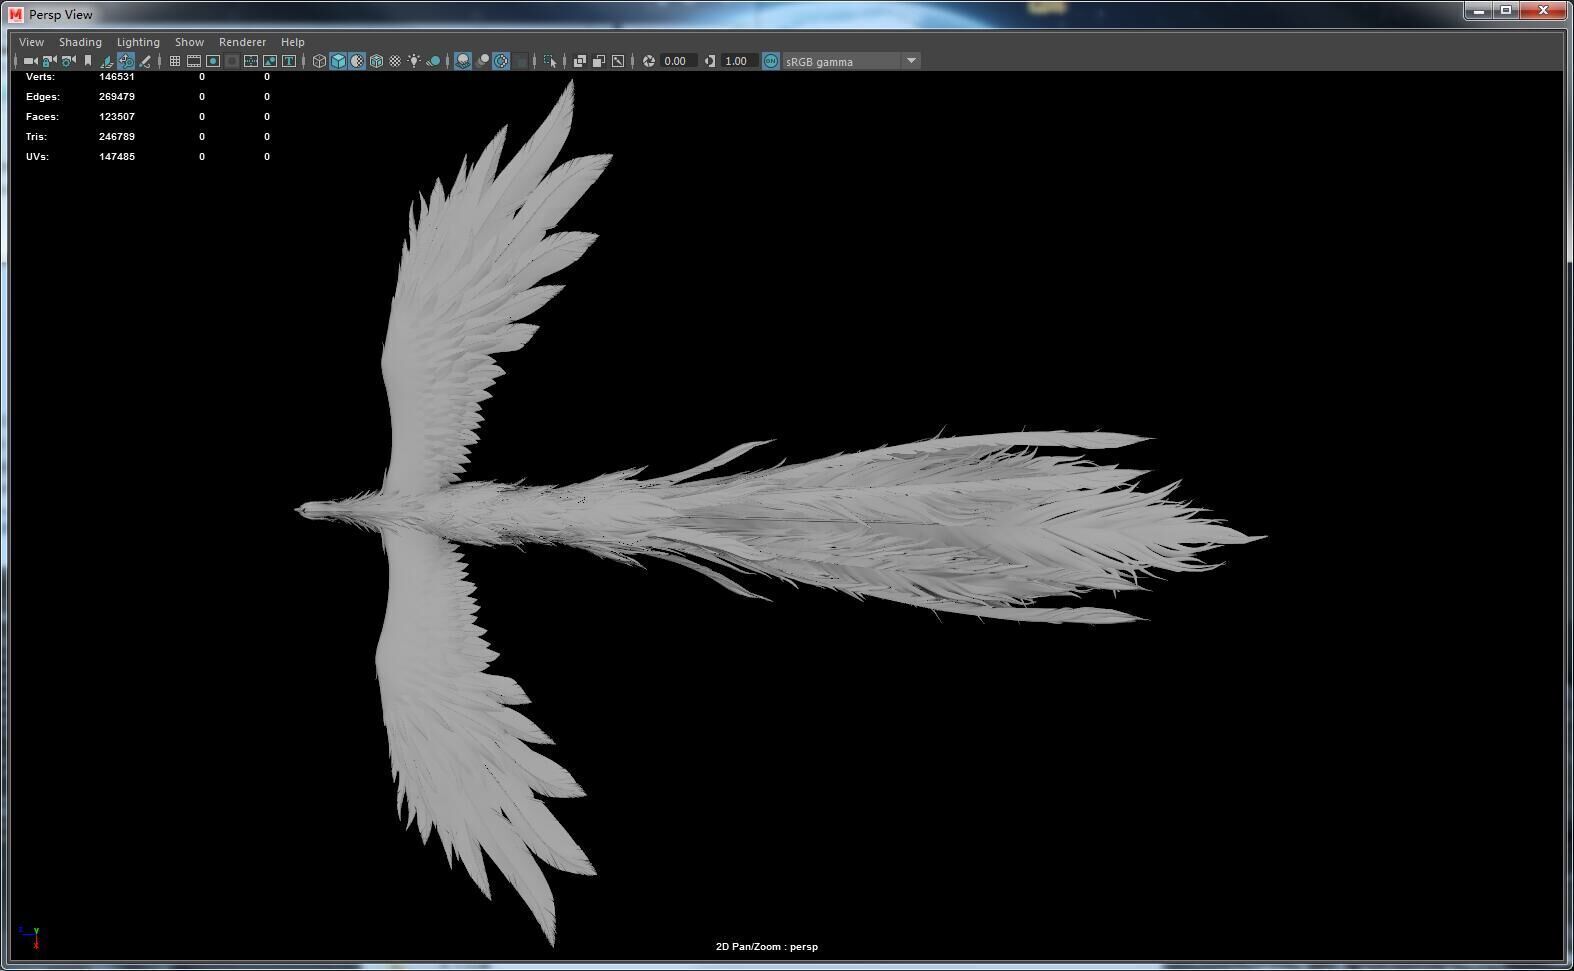Toggle Multisample Anti-aliasing icon
The image size is (1574, 971).
(x=501, y=61)
